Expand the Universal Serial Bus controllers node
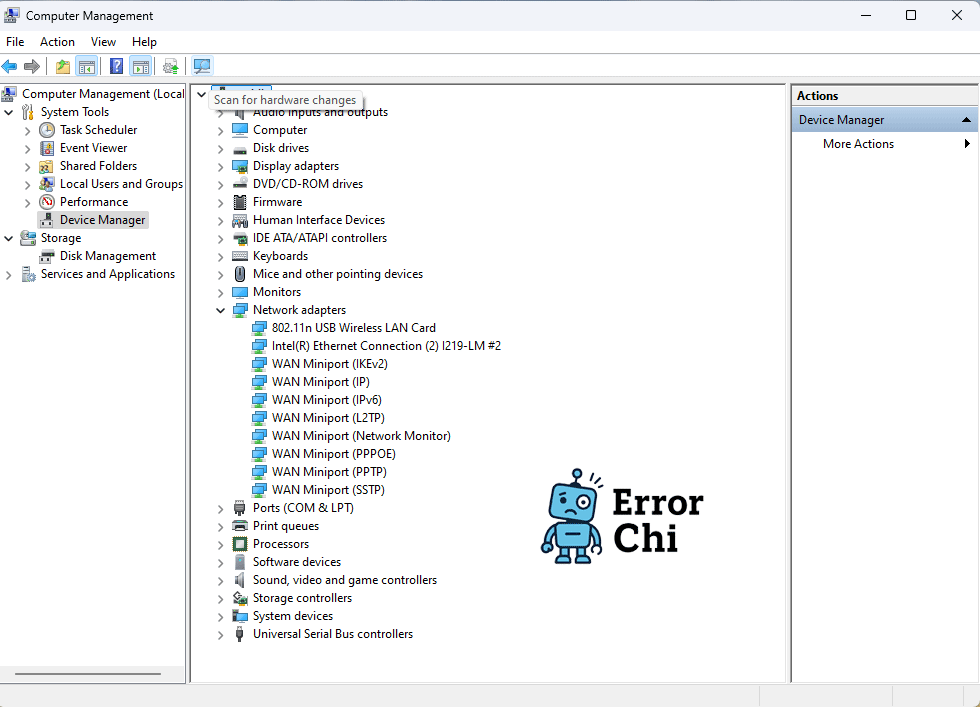 point(221,635)
